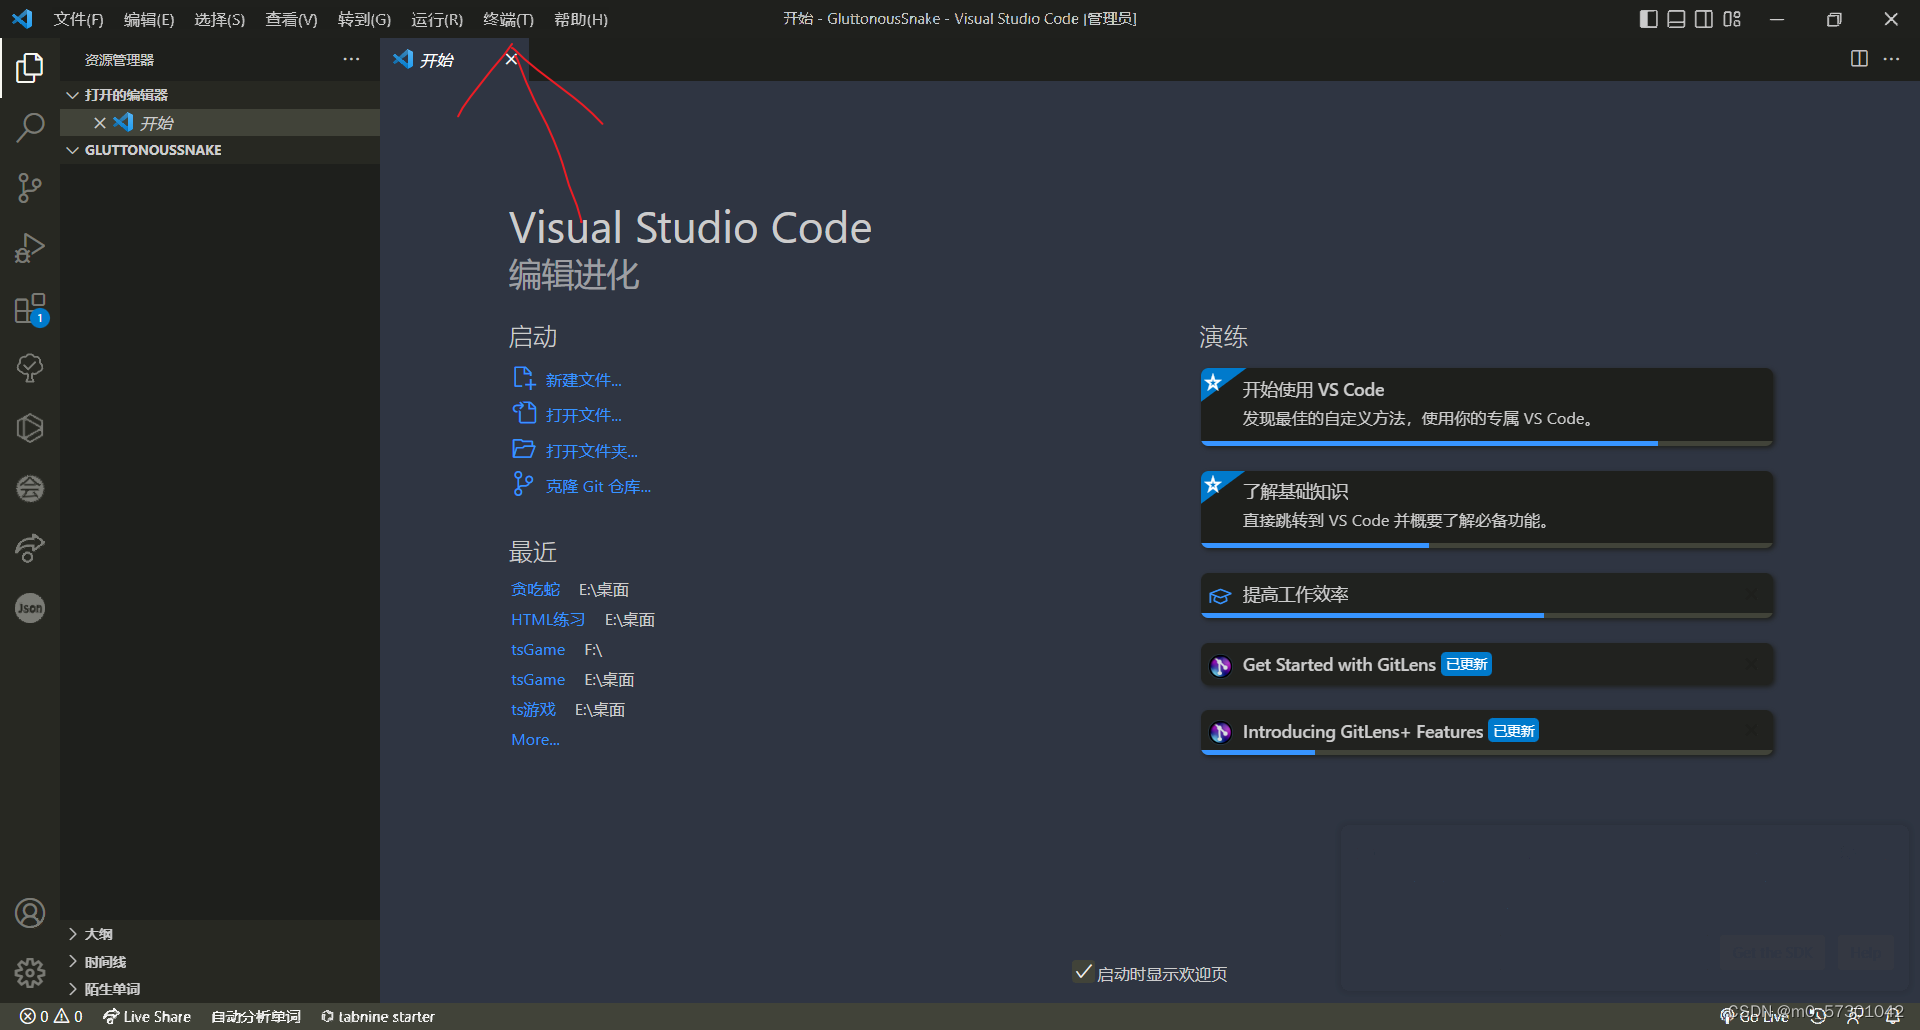Click tabnine starter in the status bar

(378, 1016)
